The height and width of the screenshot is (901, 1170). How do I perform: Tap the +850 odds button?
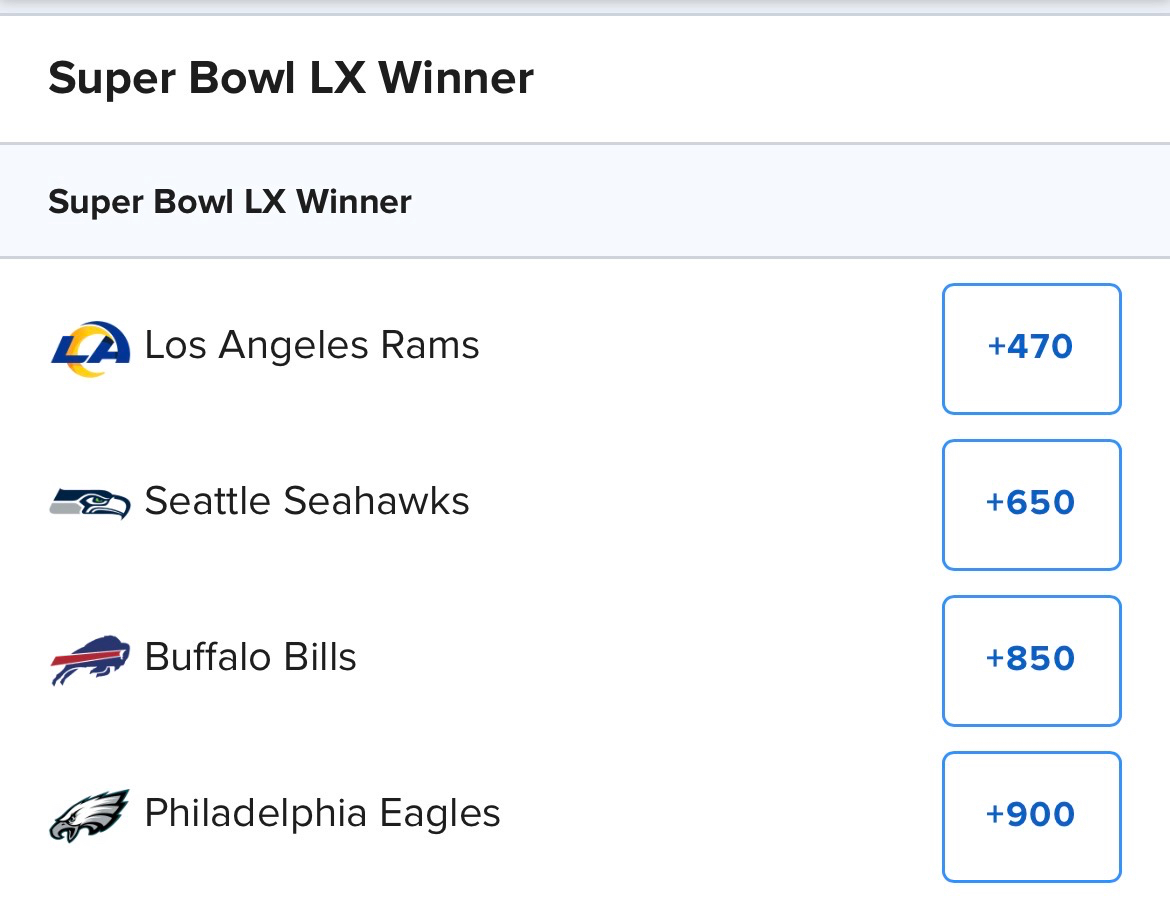[1031, 660]
